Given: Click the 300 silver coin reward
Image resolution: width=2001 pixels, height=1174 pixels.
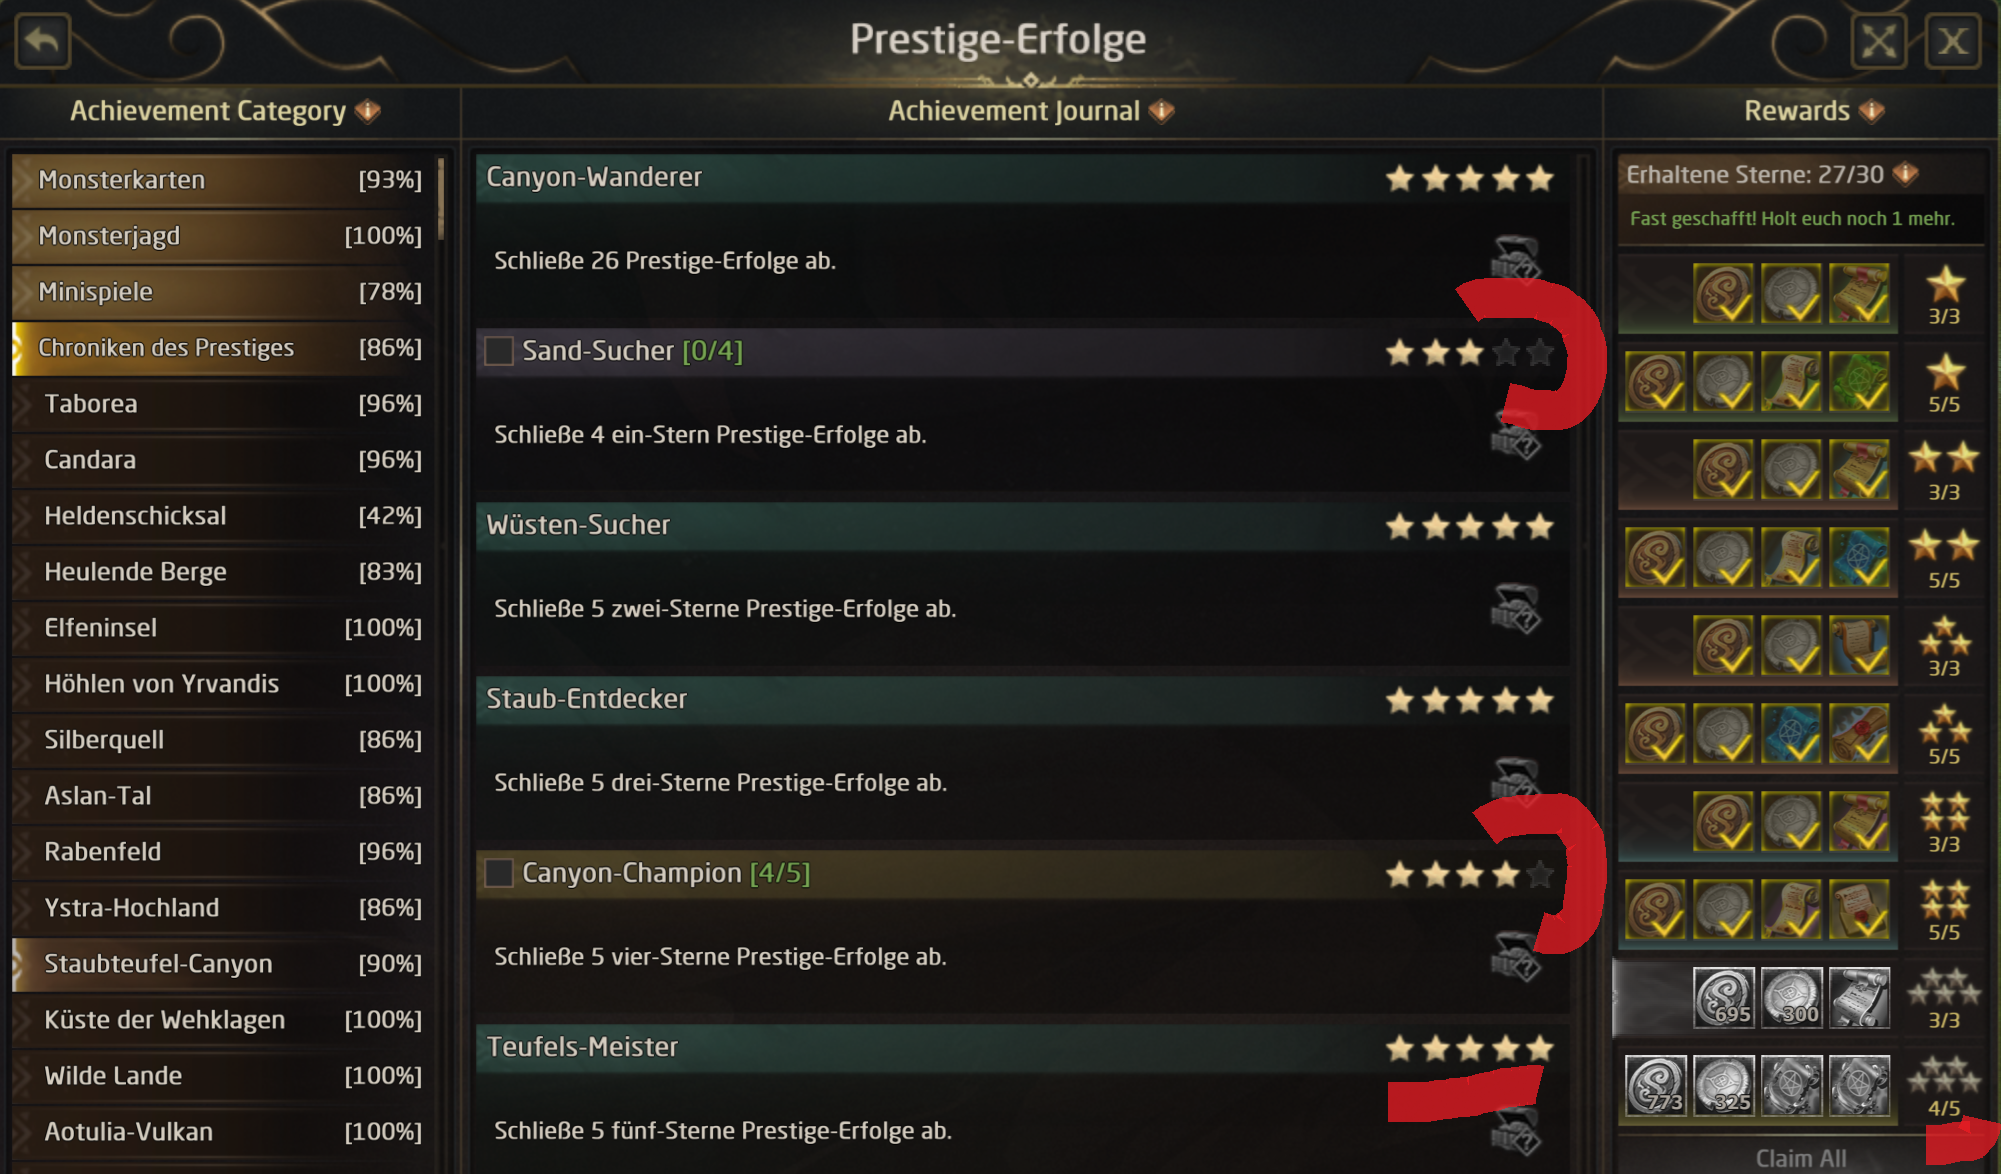Looking at the screenshot, I should [1791, 998].
